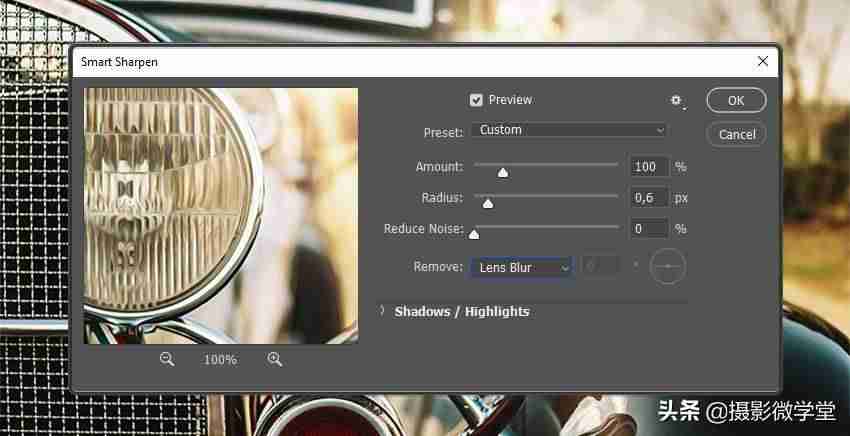Click the Preview label text
This screenshot has height=436, width=850.
(510, 100)
